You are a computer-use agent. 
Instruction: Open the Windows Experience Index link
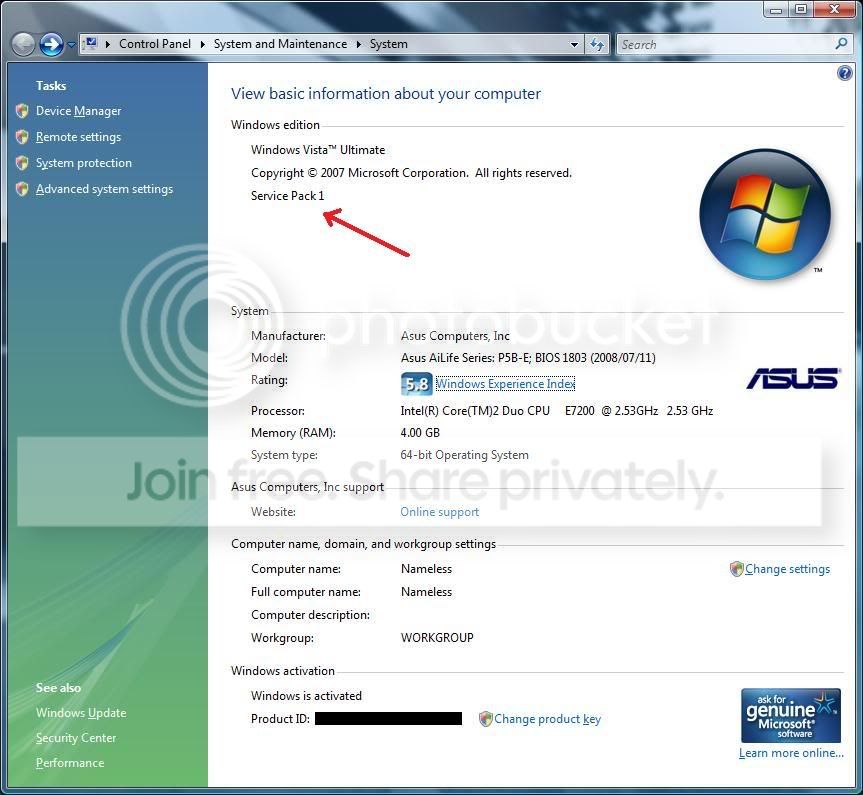[505, 384]
